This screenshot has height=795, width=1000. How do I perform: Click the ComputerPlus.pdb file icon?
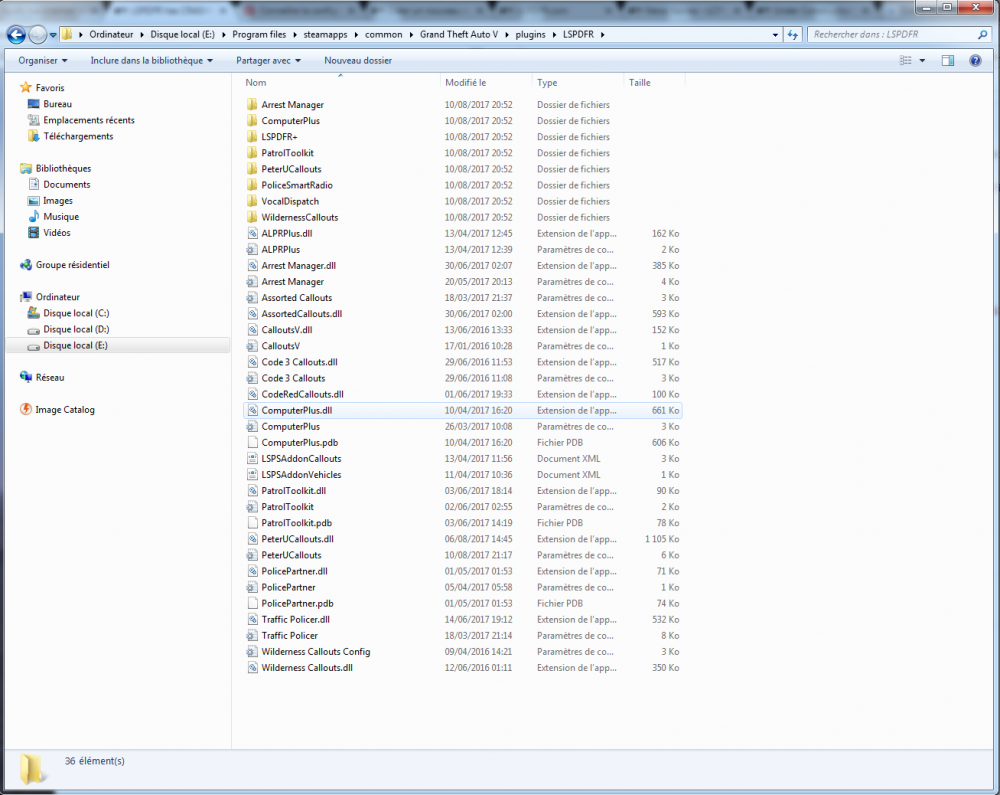point(253,442)
